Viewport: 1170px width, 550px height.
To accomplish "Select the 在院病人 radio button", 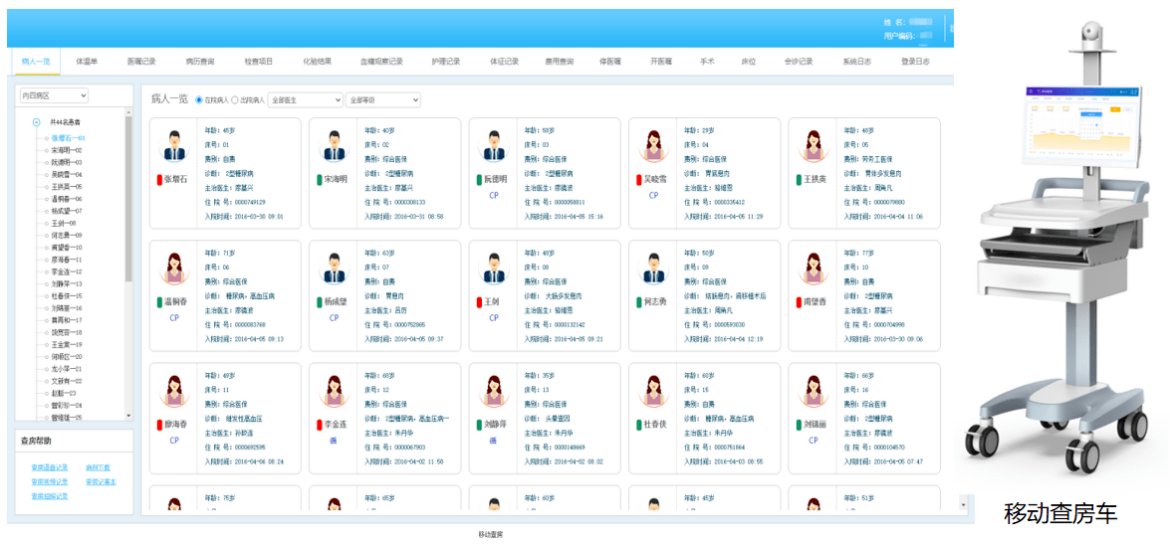I will [198, 99].
